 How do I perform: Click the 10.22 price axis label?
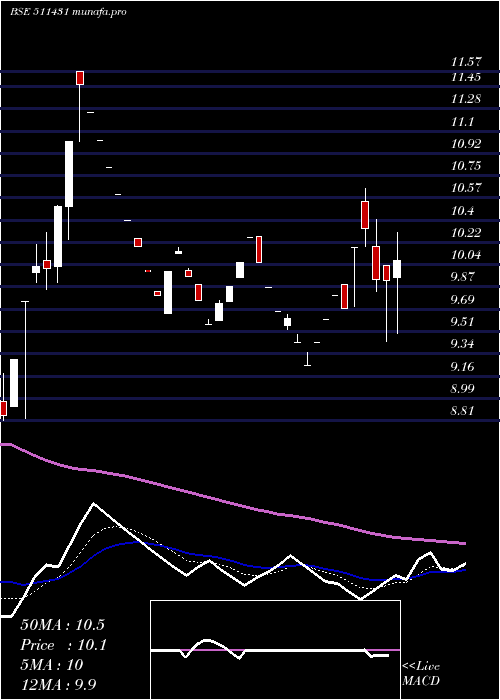click(x=466, y=233)
